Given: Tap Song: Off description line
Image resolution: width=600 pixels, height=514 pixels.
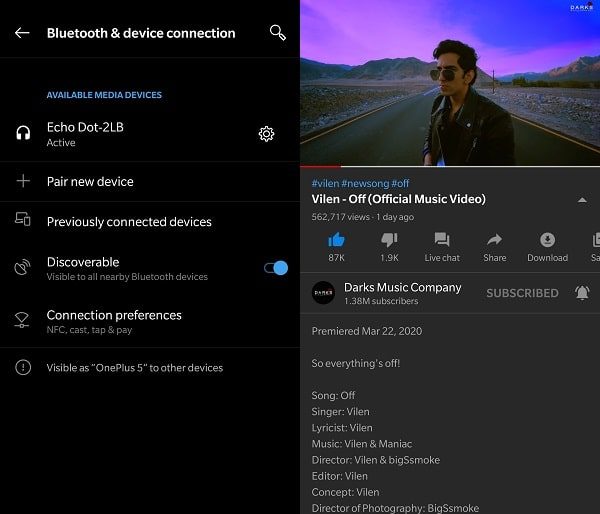Looking at the screenshot, I should coord(333,395).
